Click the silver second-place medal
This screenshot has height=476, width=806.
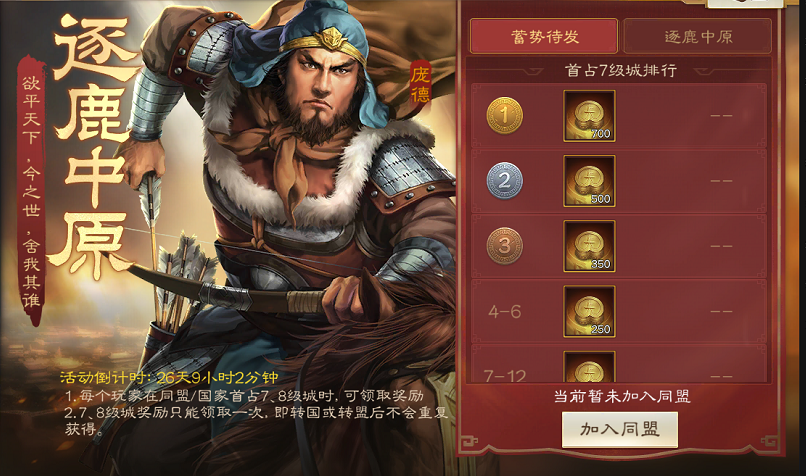pyautogui.click(x=504, y=181)
